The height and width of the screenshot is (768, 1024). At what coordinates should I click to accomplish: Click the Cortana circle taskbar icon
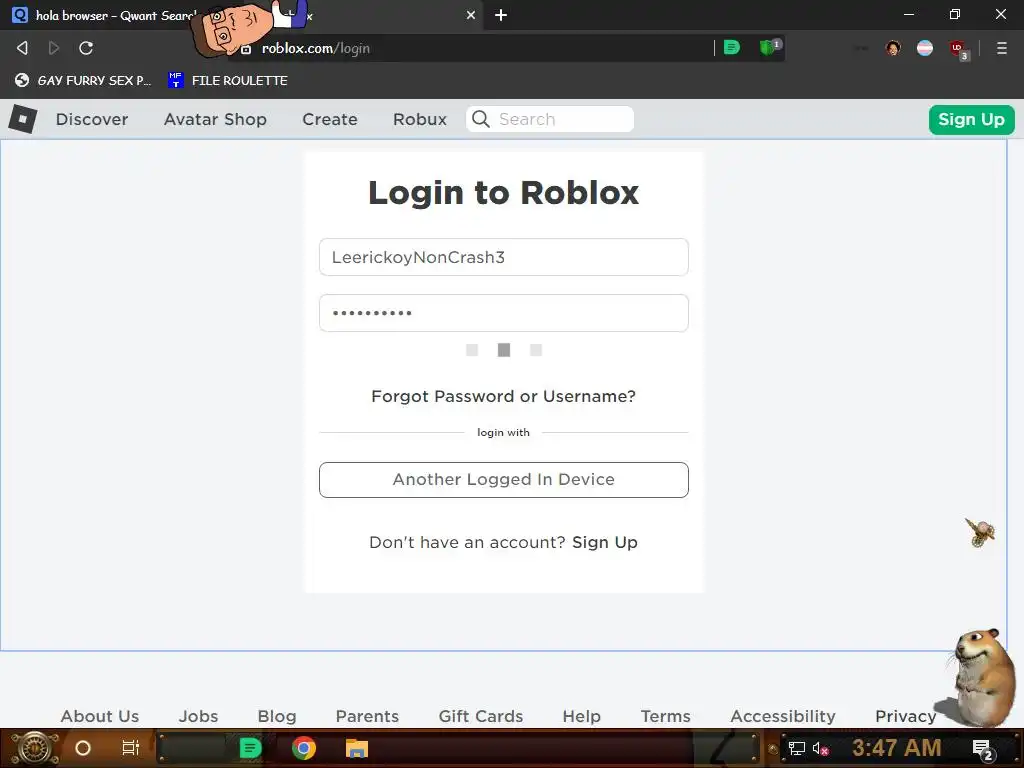point(83,748)
